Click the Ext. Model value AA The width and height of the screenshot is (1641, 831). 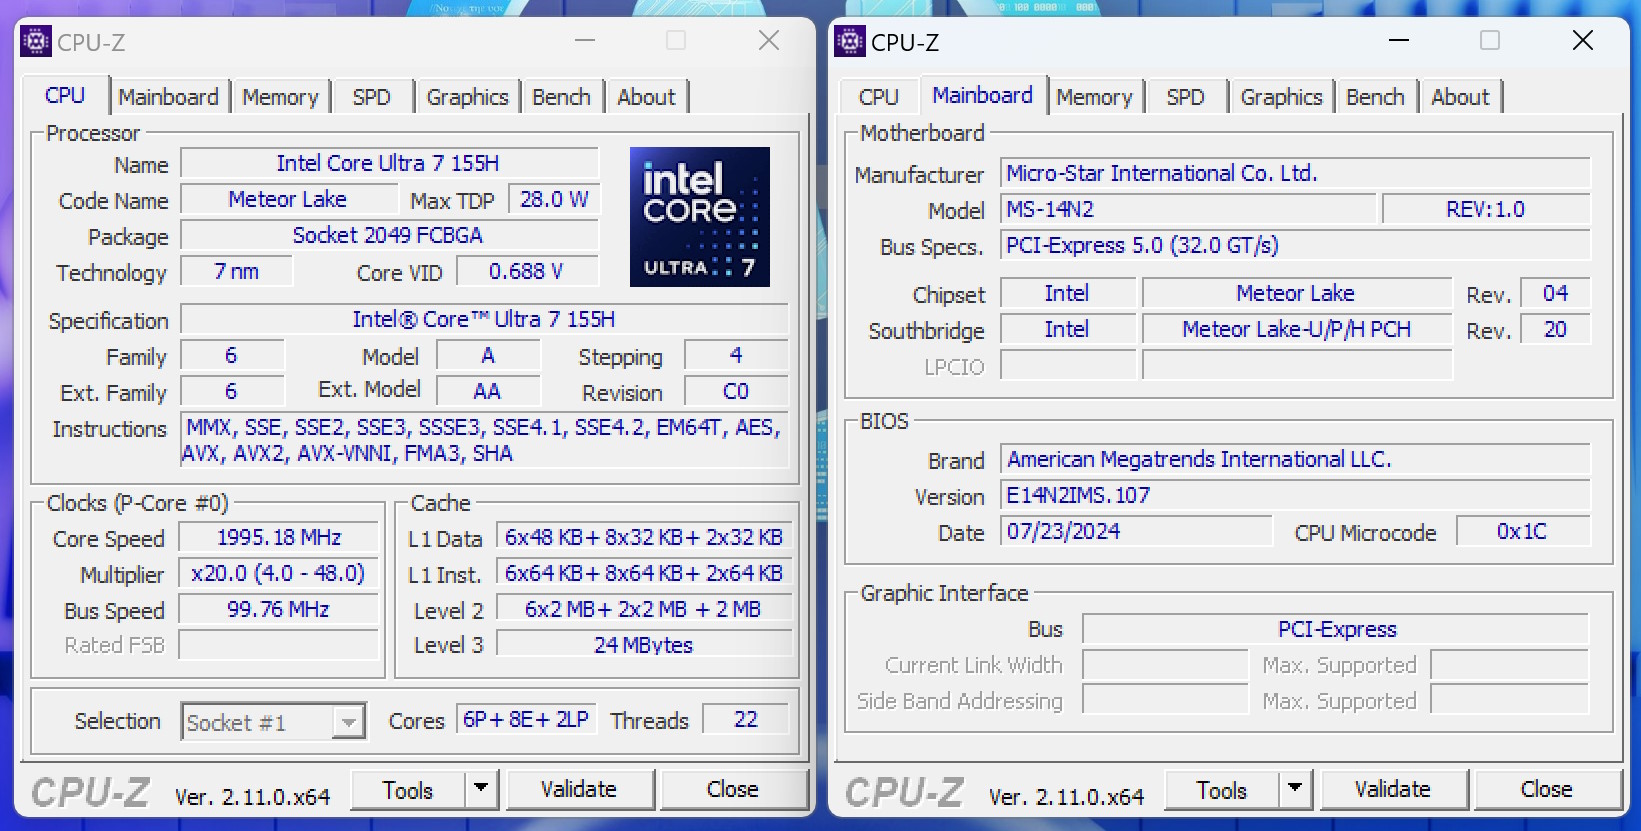pos(488,391)
